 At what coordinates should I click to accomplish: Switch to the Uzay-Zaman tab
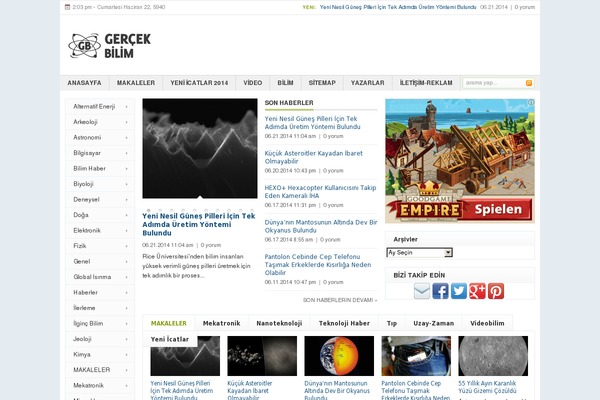coord(434,323)
